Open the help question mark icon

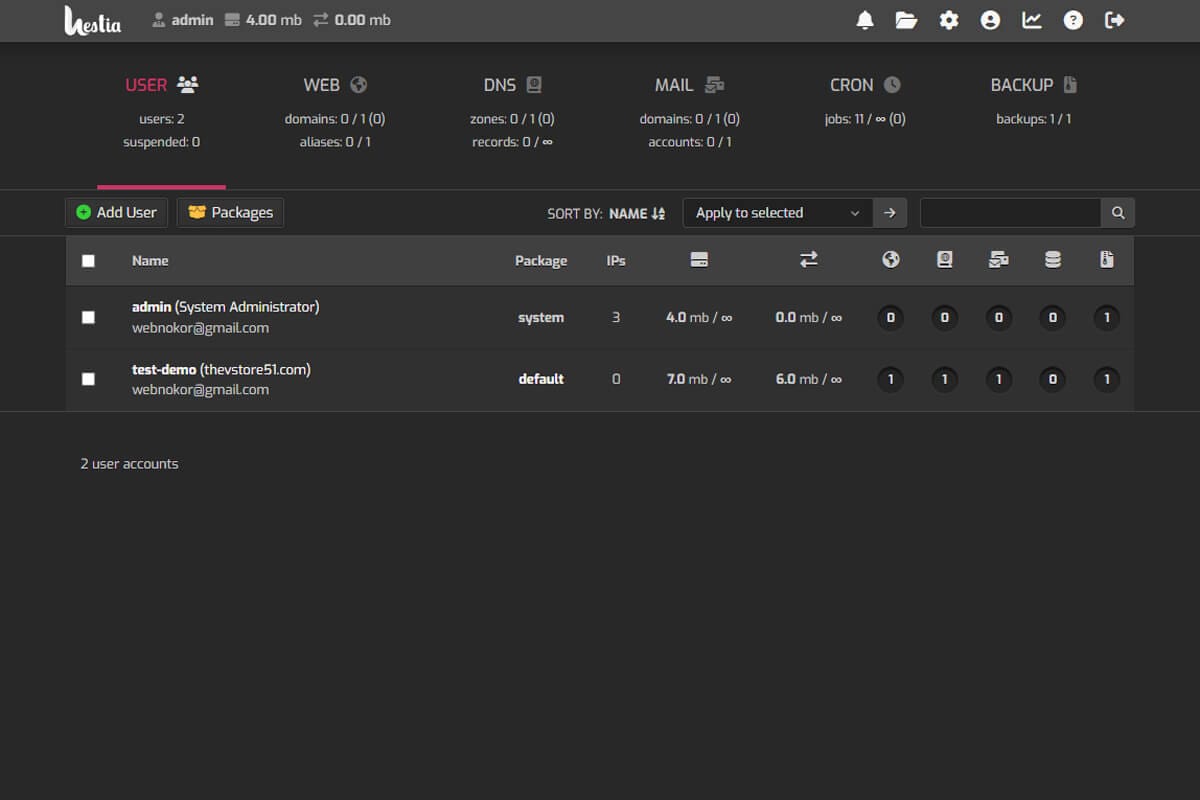pyautogui.click(x=1073, y=20)
